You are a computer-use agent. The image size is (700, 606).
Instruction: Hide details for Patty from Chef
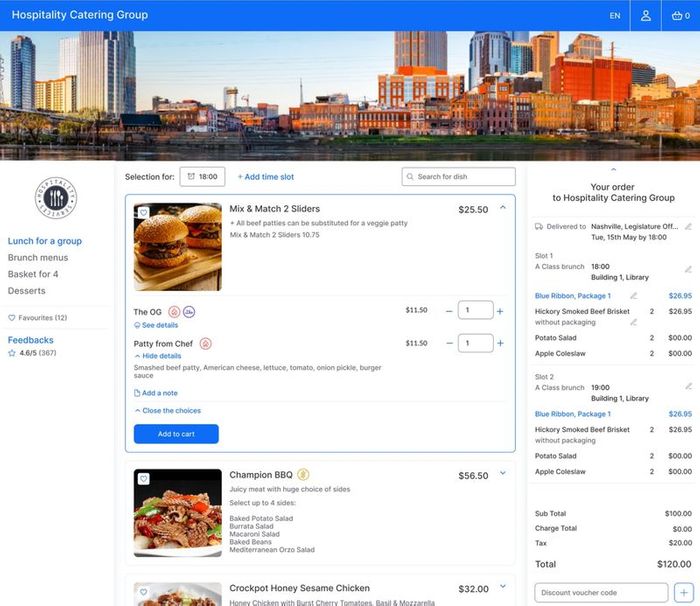[158, 356]
